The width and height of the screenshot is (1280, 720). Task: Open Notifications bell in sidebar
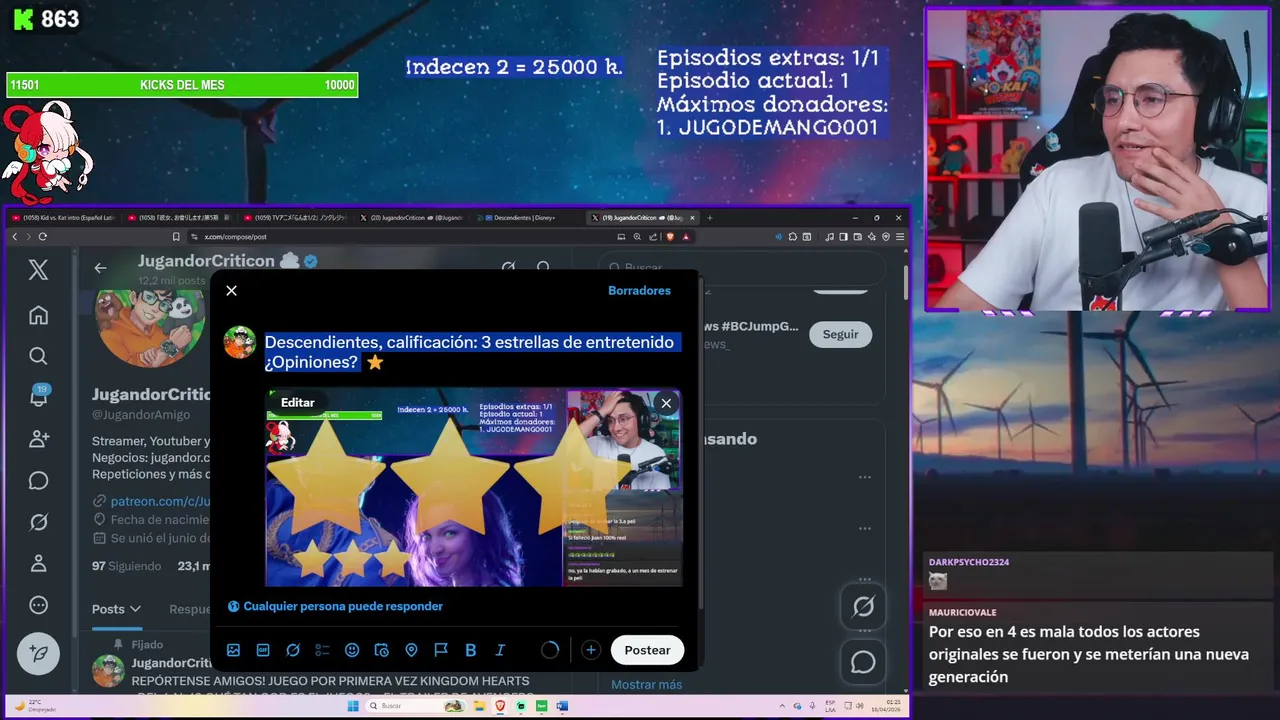(x=38, y=397)
